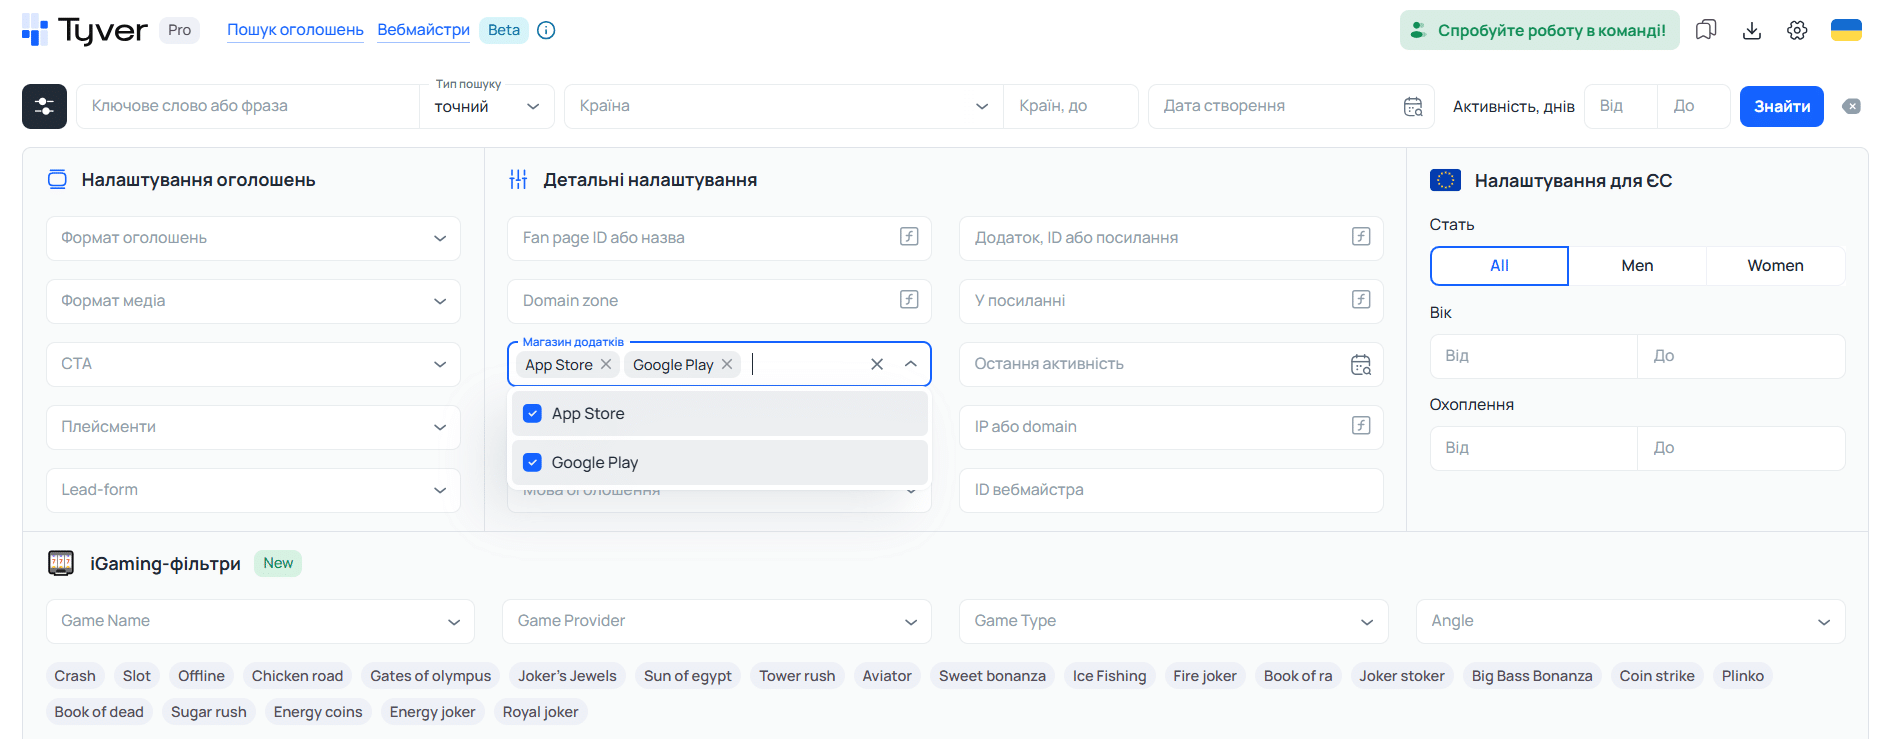The image size is (1880, 739).
Task: Clear all selected app stores
Action: click(877, 365)
